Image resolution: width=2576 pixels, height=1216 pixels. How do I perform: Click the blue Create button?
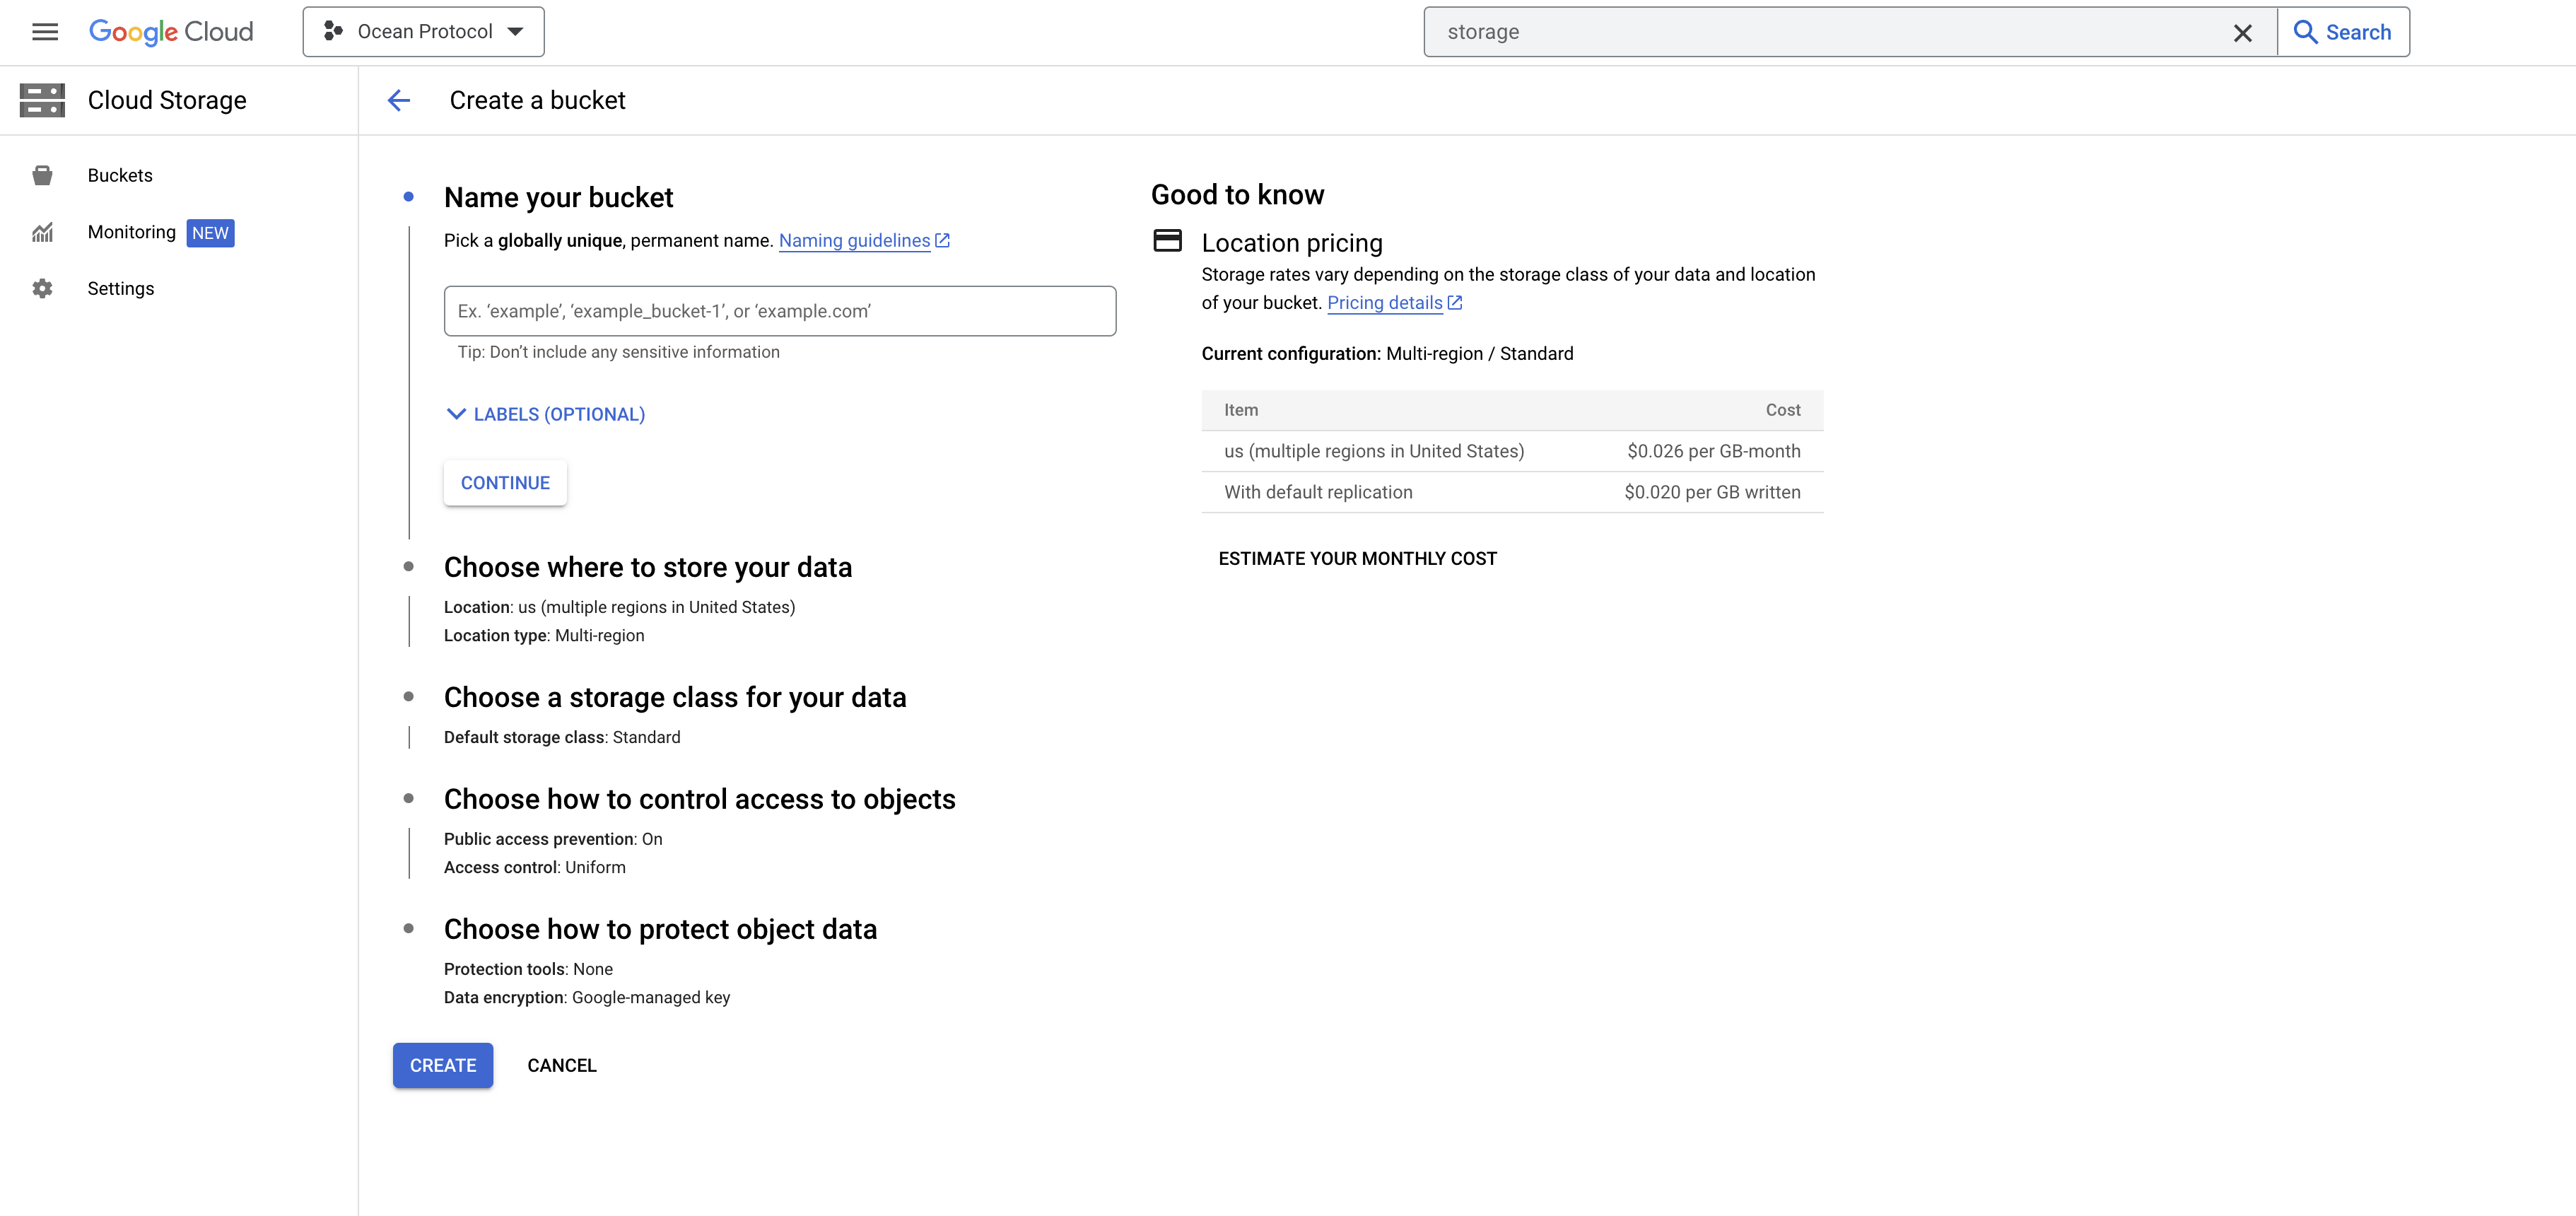click(442, 1066)
